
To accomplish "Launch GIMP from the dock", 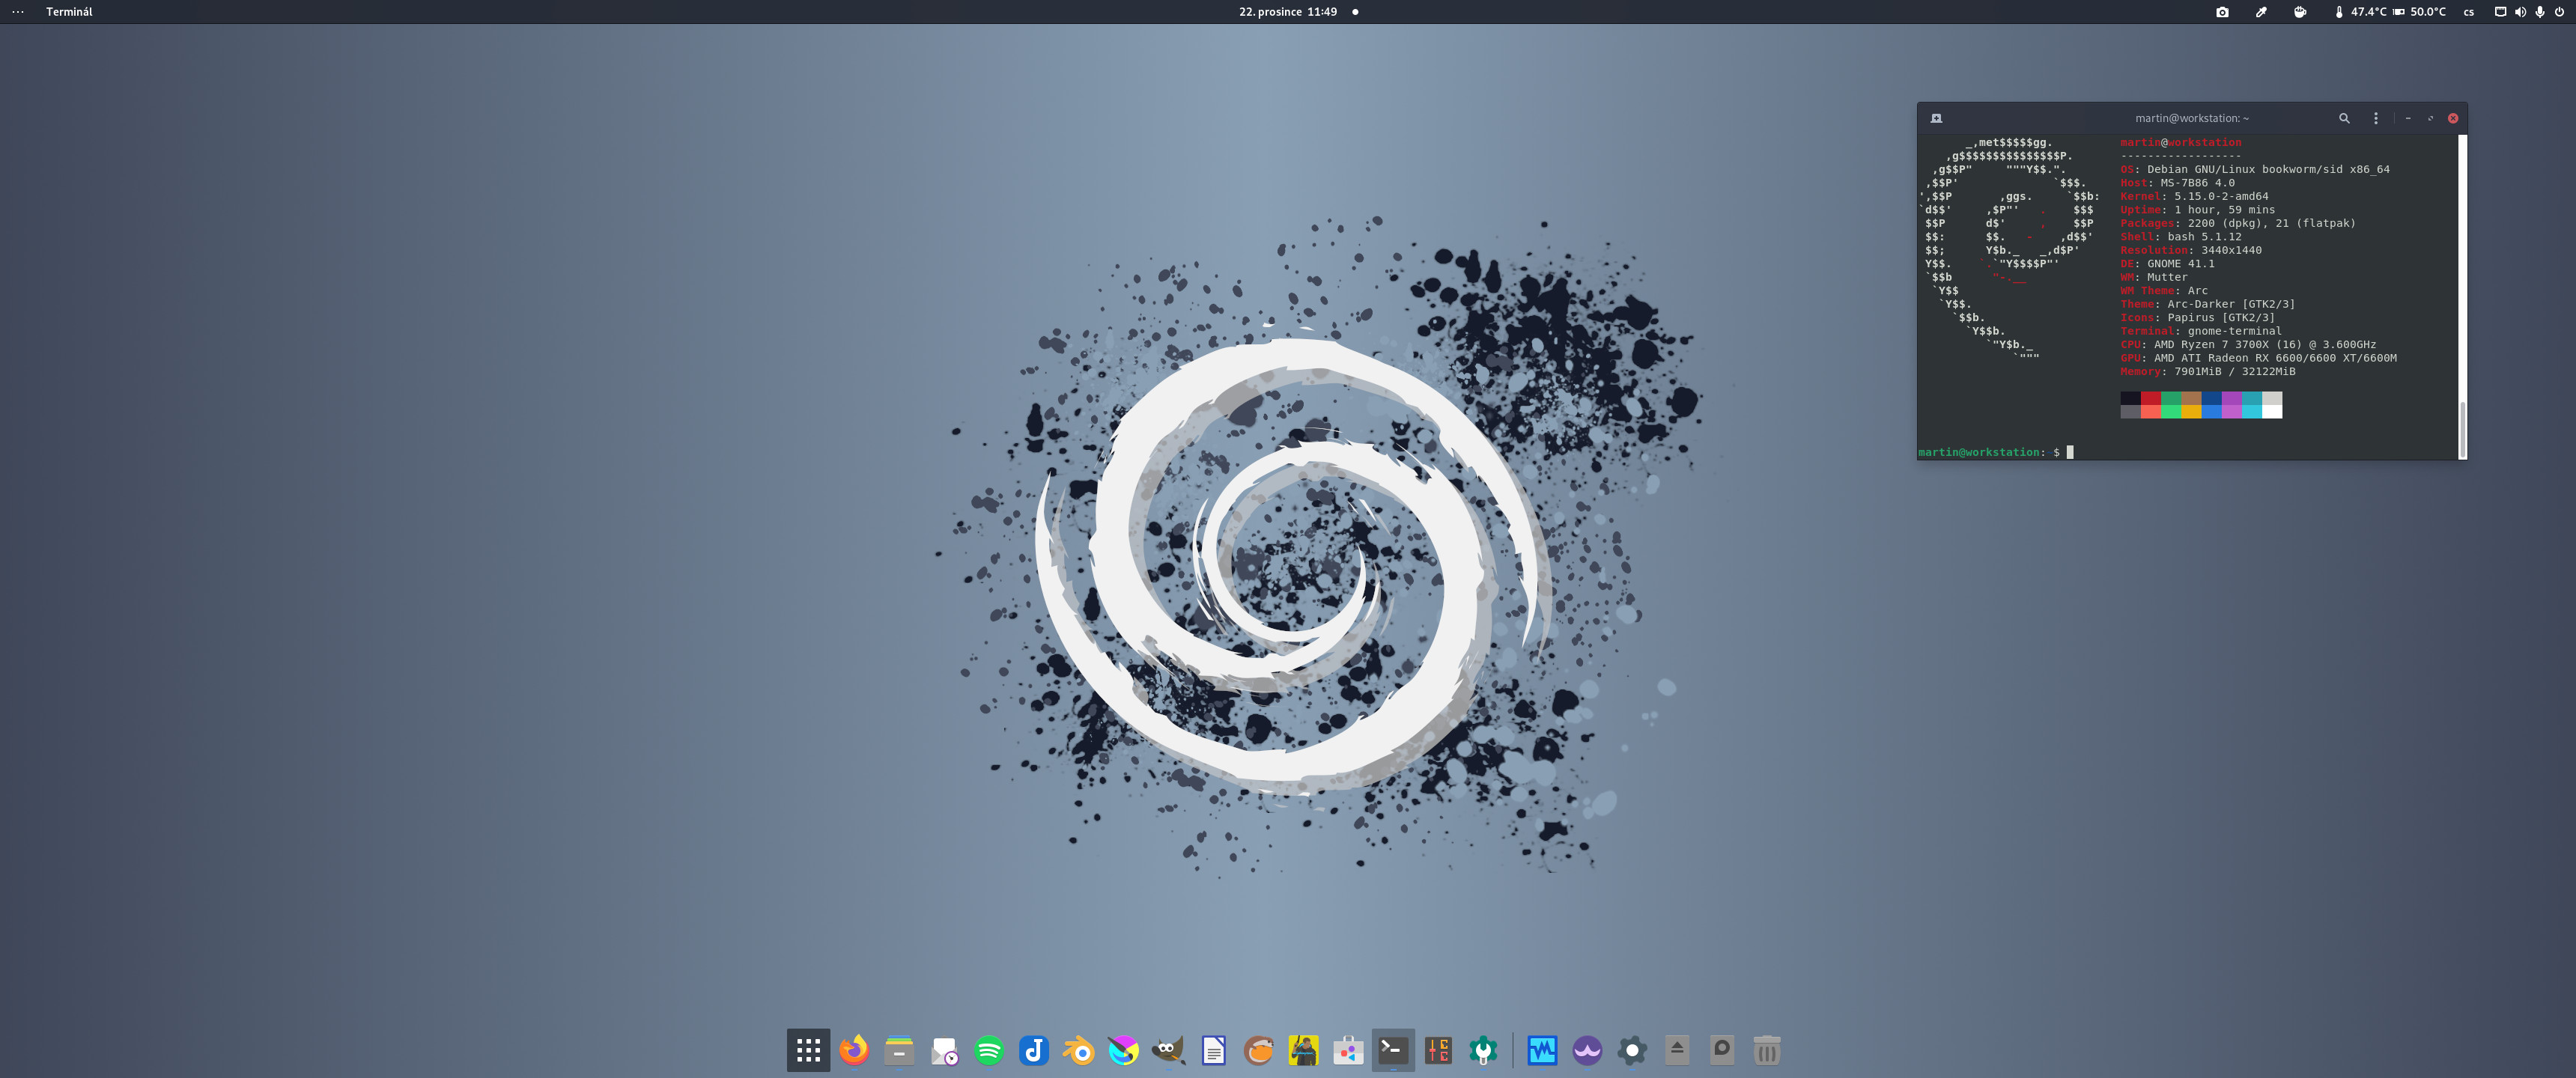I will (x=1168, y=1050).
